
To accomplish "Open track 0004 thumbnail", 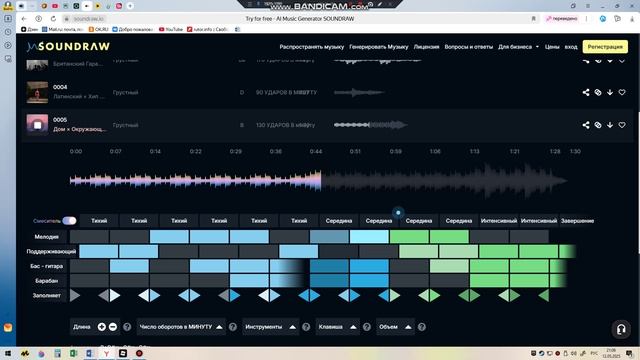I will tap(37, 92).
